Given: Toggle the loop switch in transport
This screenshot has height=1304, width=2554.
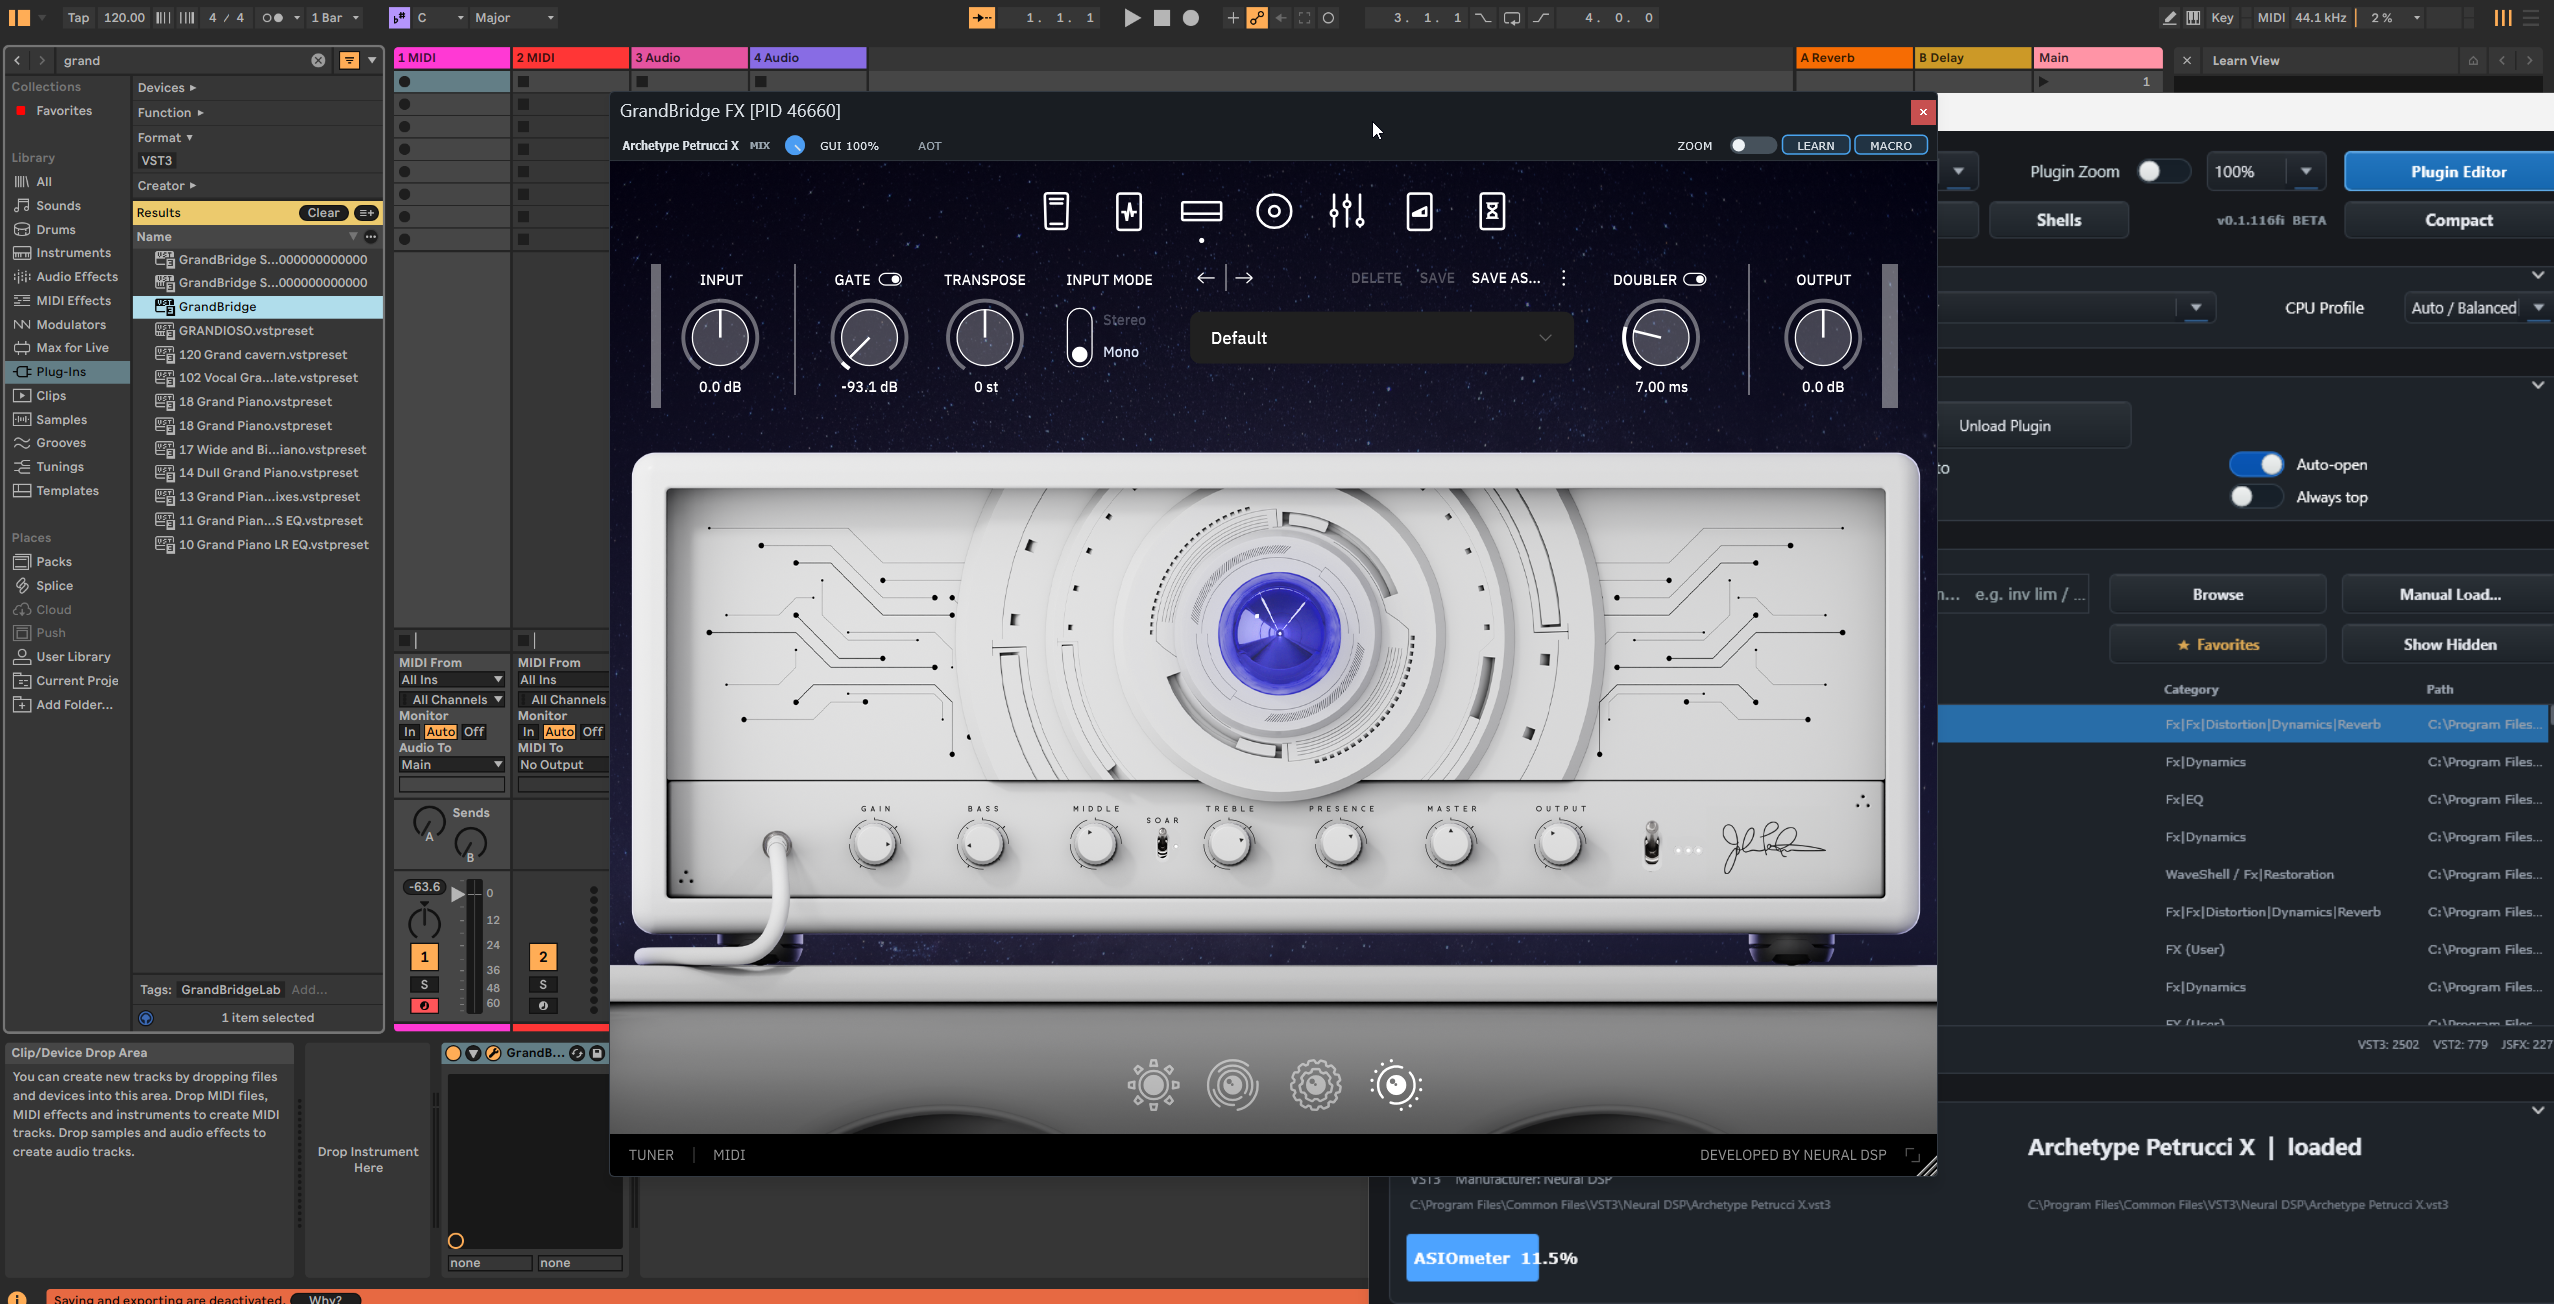Looking at the screenshot, I should click(x=1512, y=18).
